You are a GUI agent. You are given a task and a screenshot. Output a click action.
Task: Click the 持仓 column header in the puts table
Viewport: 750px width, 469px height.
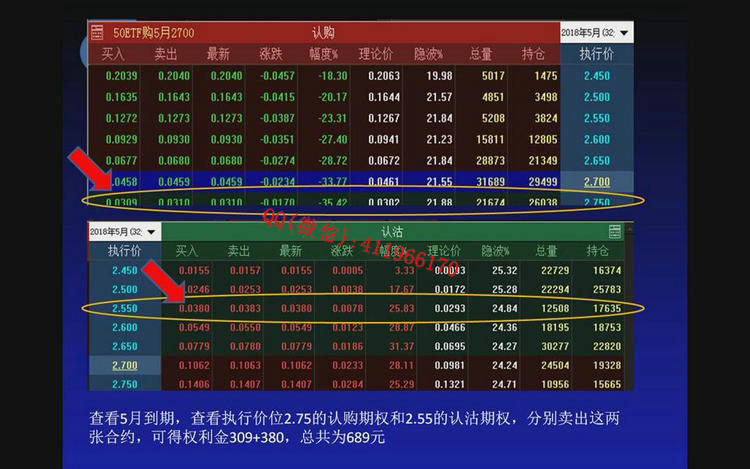pos(598,251)
